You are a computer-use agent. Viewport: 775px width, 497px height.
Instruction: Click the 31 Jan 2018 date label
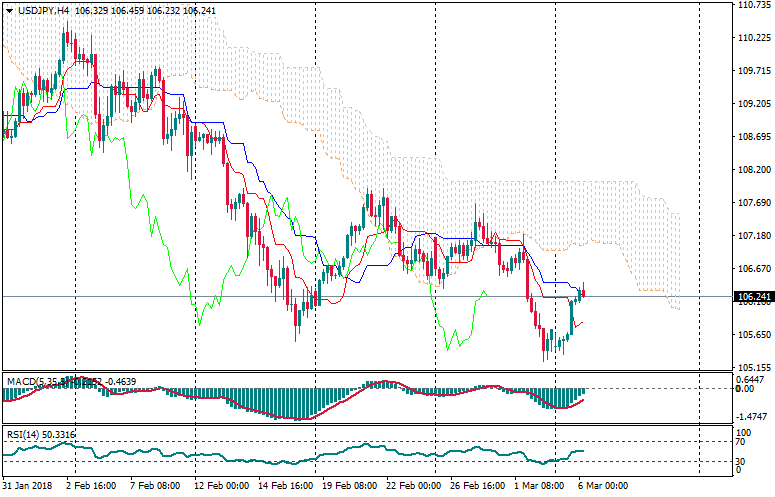(x=29, y=487)
